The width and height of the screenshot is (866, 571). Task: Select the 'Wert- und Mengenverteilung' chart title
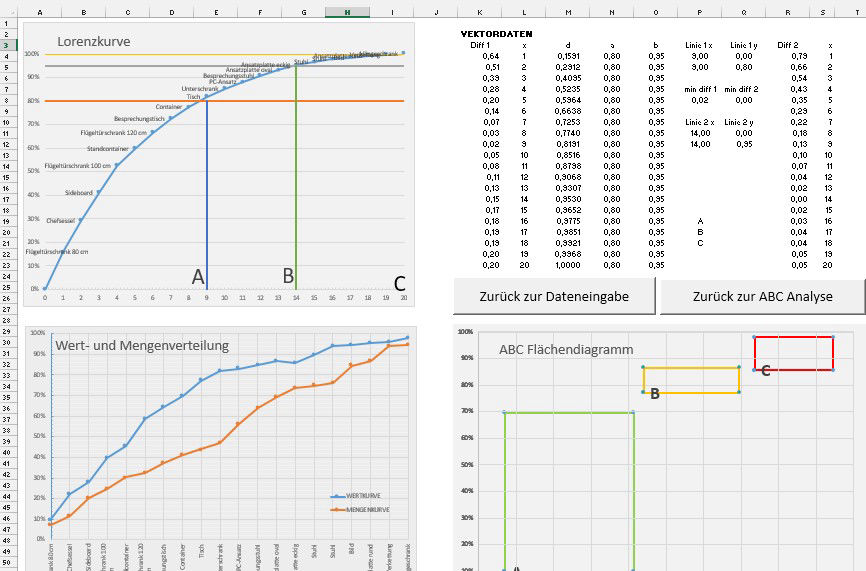pos(142,345)
